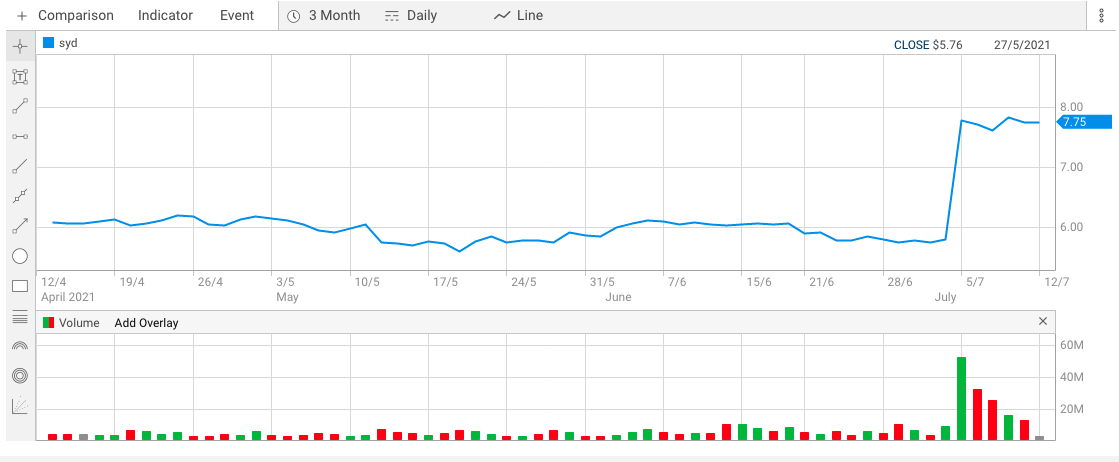Select the horizontal segment tool
Image resolution: width=1119 pixels, height=462 pixels.
(x=20, y=136)
